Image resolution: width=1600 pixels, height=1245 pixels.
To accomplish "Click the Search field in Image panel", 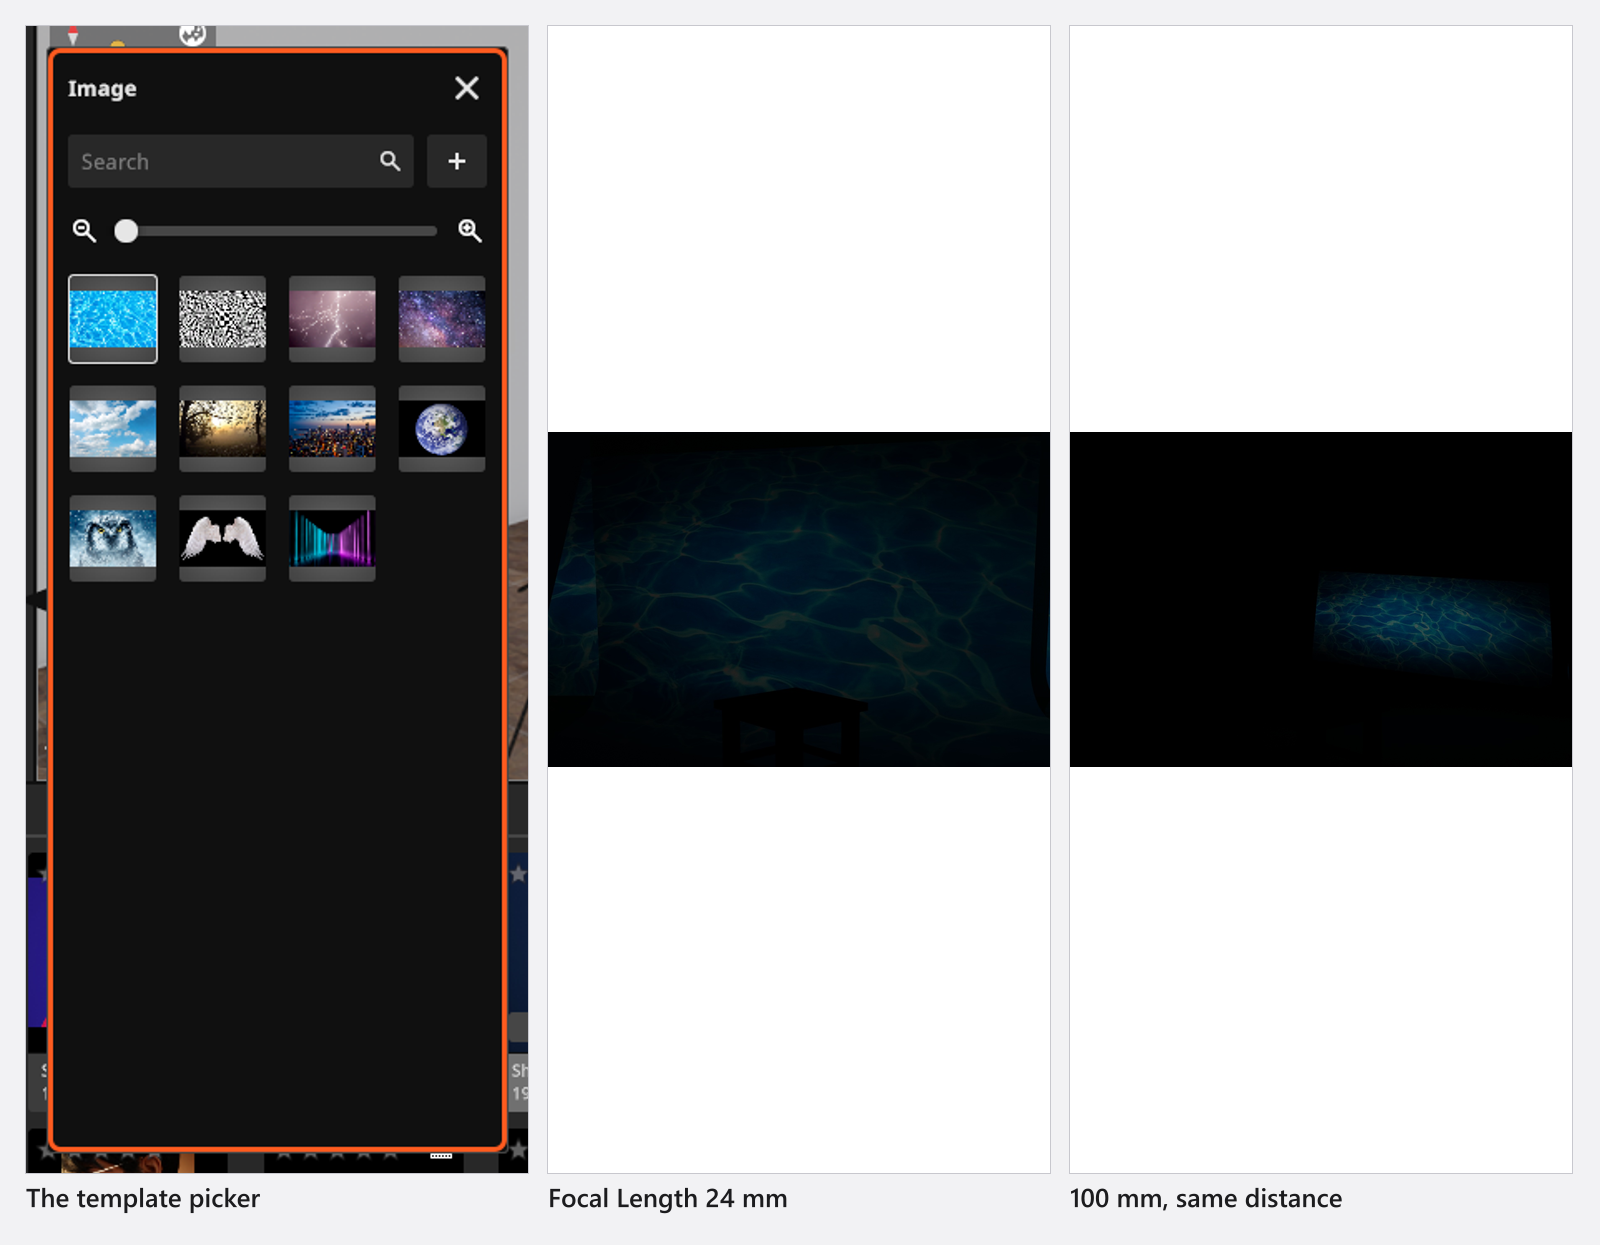I will click(x=240, y=161).
